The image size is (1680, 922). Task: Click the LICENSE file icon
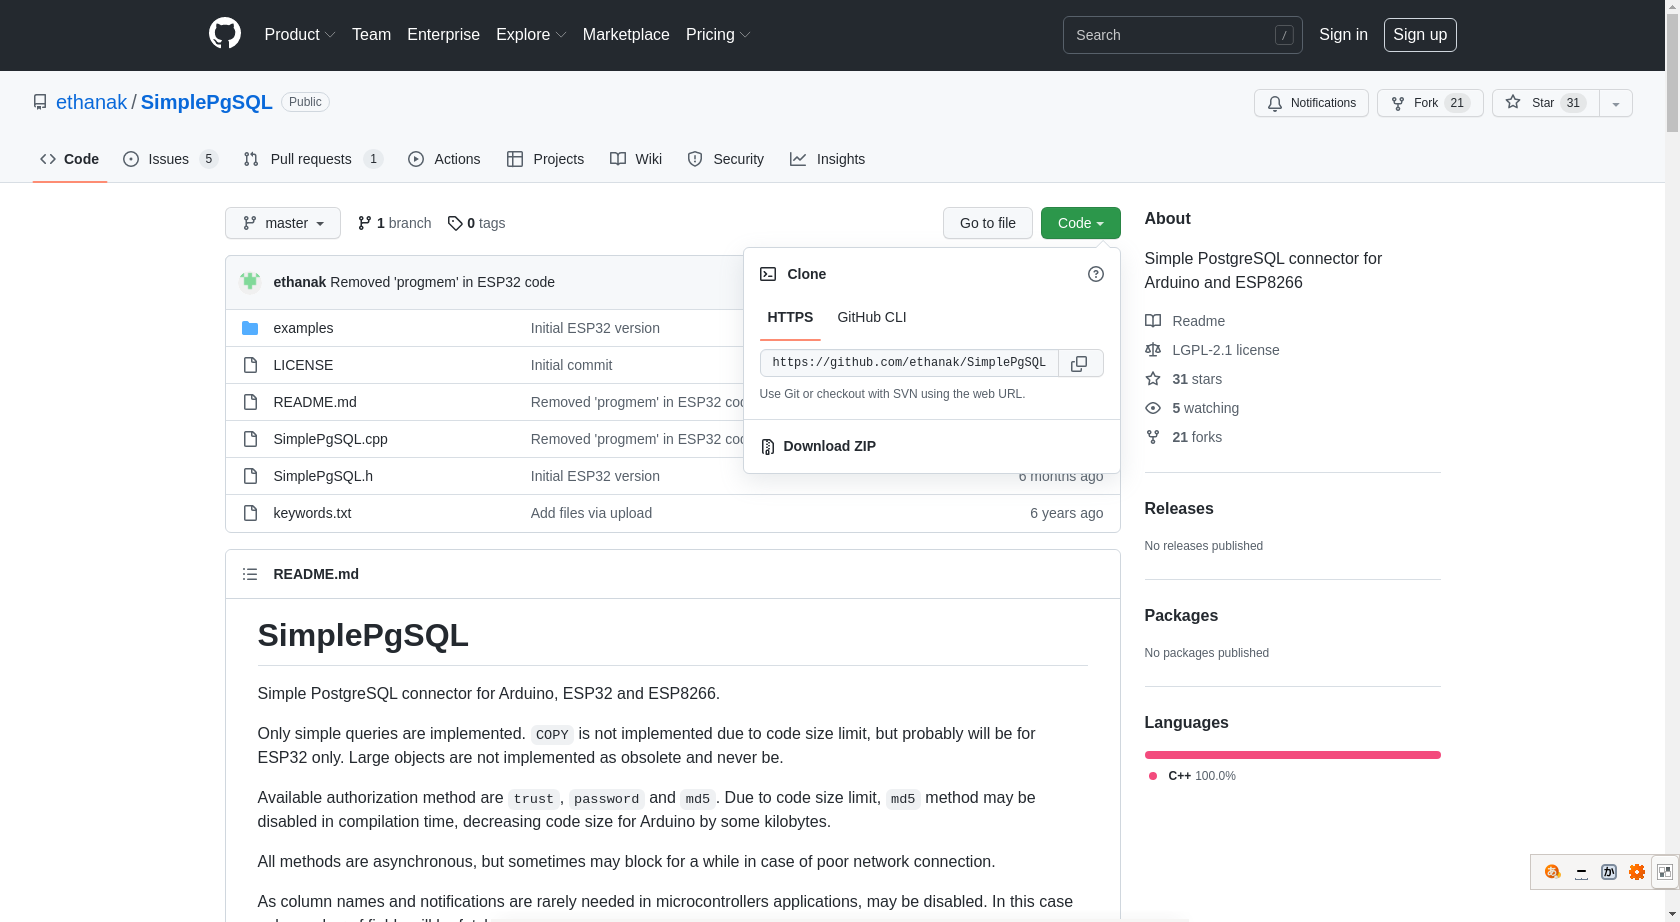click(250, 365)
